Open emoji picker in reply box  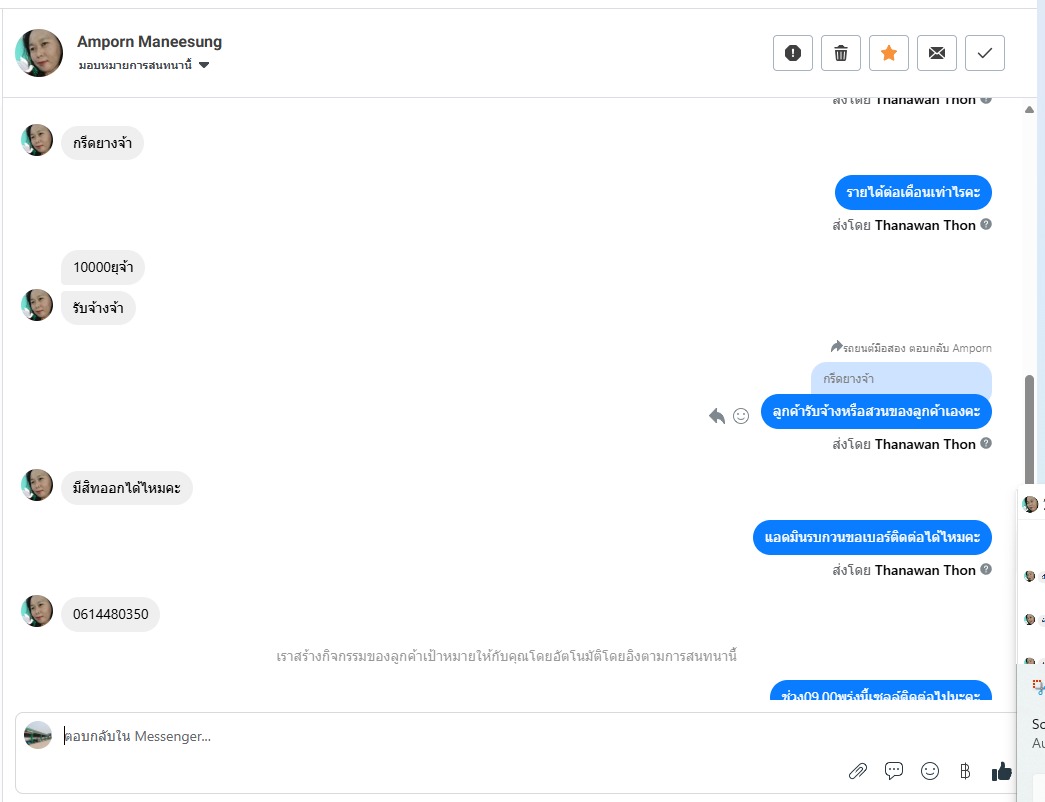point(930,771)
